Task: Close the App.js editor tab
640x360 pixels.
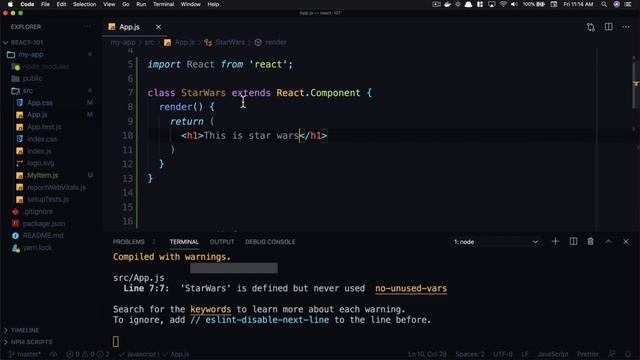Action: click(x=158, y=27)
